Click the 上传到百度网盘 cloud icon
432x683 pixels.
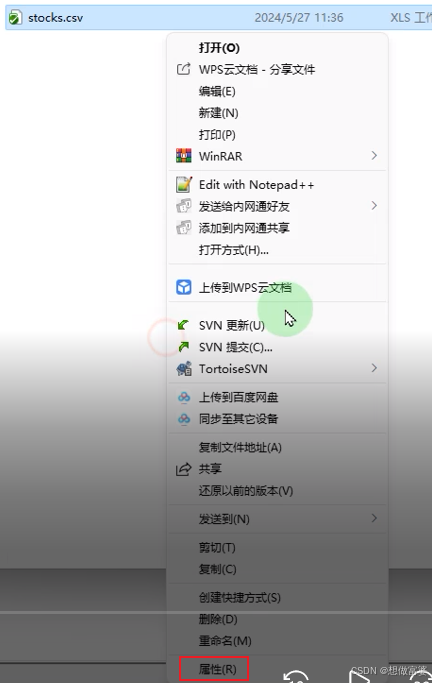(x=184, y=397)
